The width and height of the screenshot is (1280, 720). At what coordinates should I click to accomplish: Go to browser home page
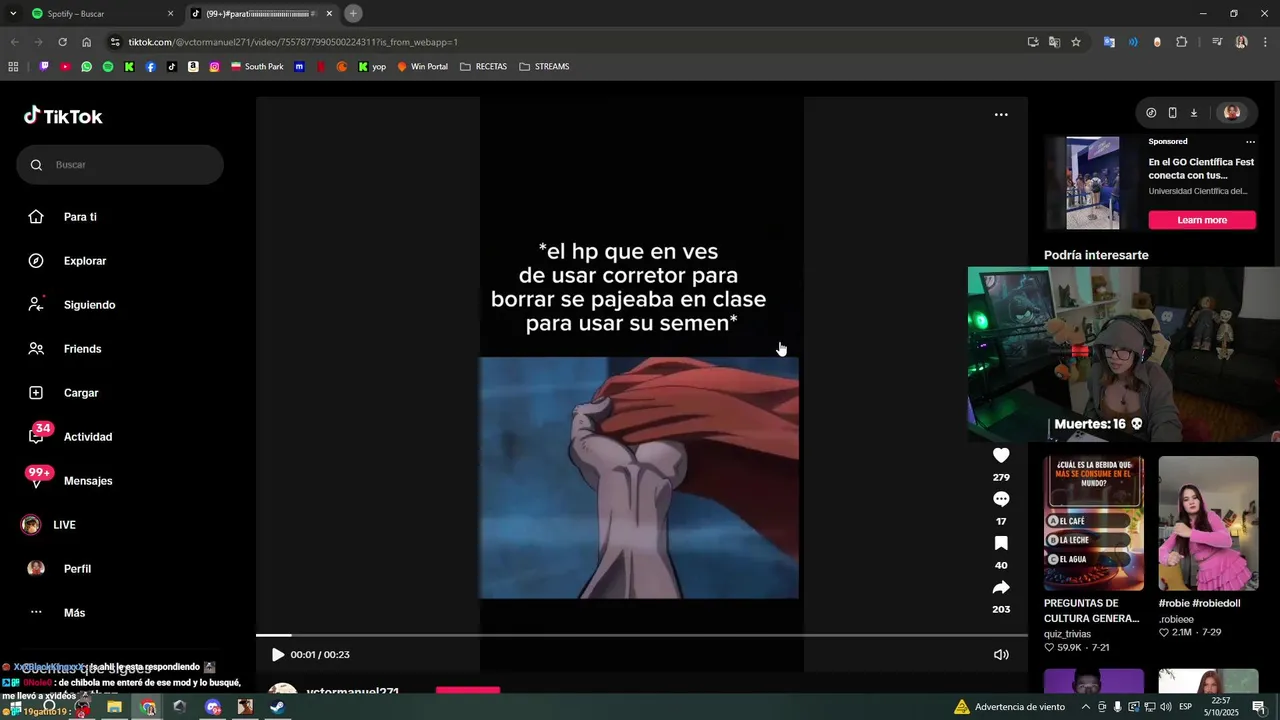coord(86,42)
